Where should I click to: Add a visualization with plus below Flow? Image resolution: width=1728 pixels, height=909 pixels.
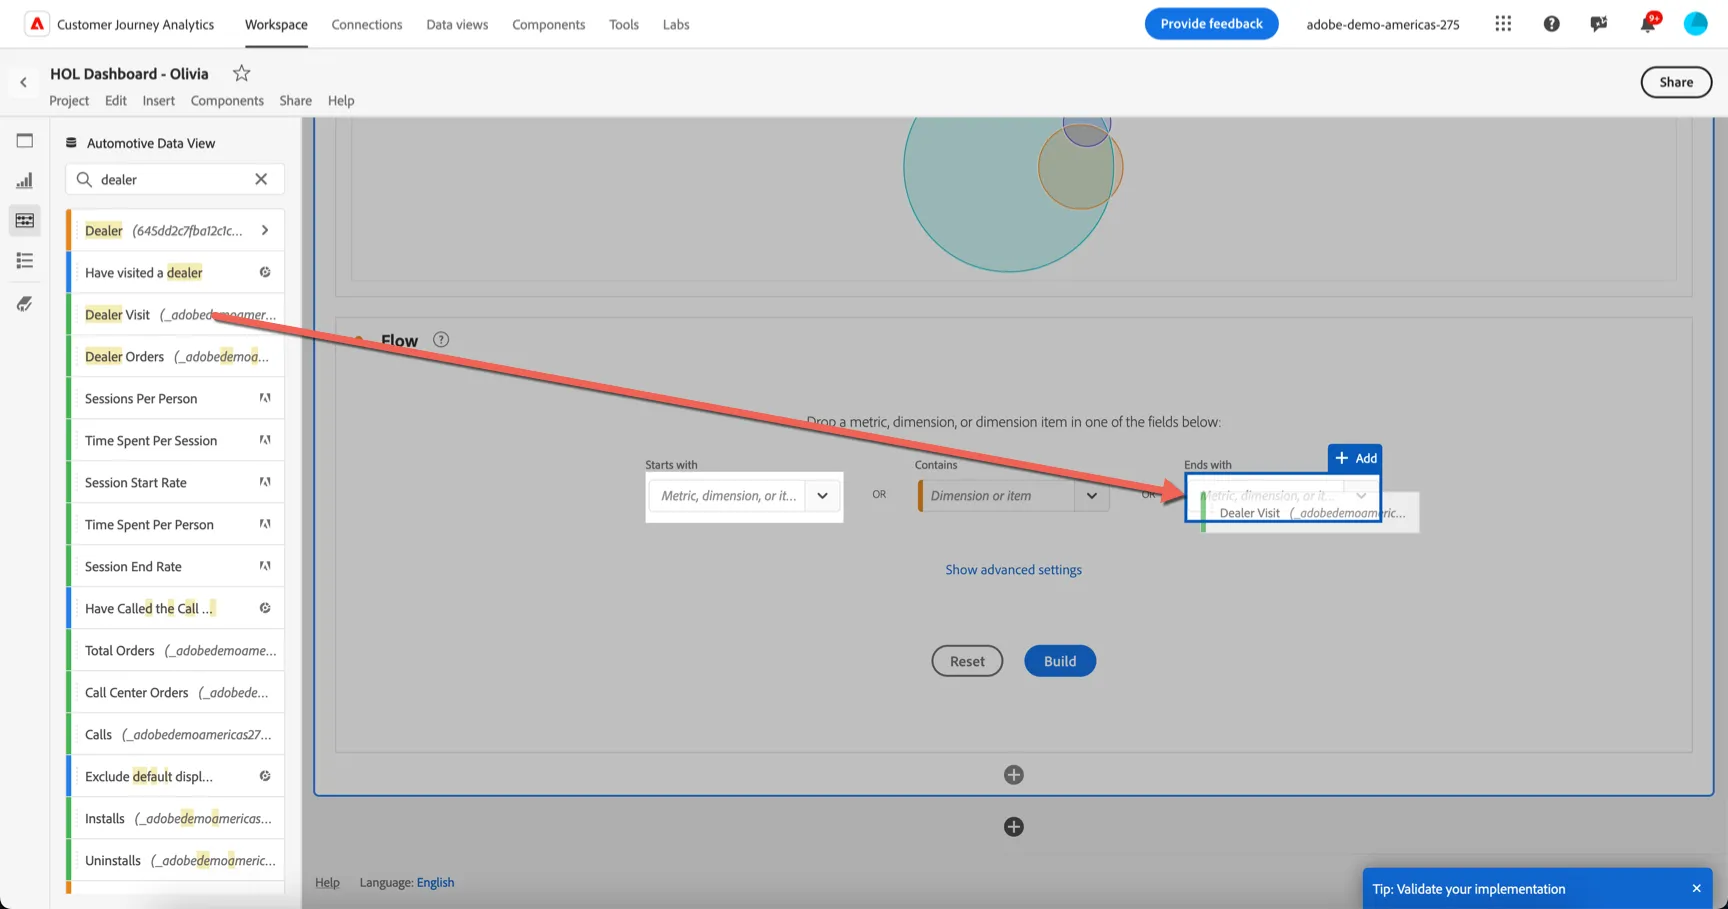click(x=1013, y=775)
